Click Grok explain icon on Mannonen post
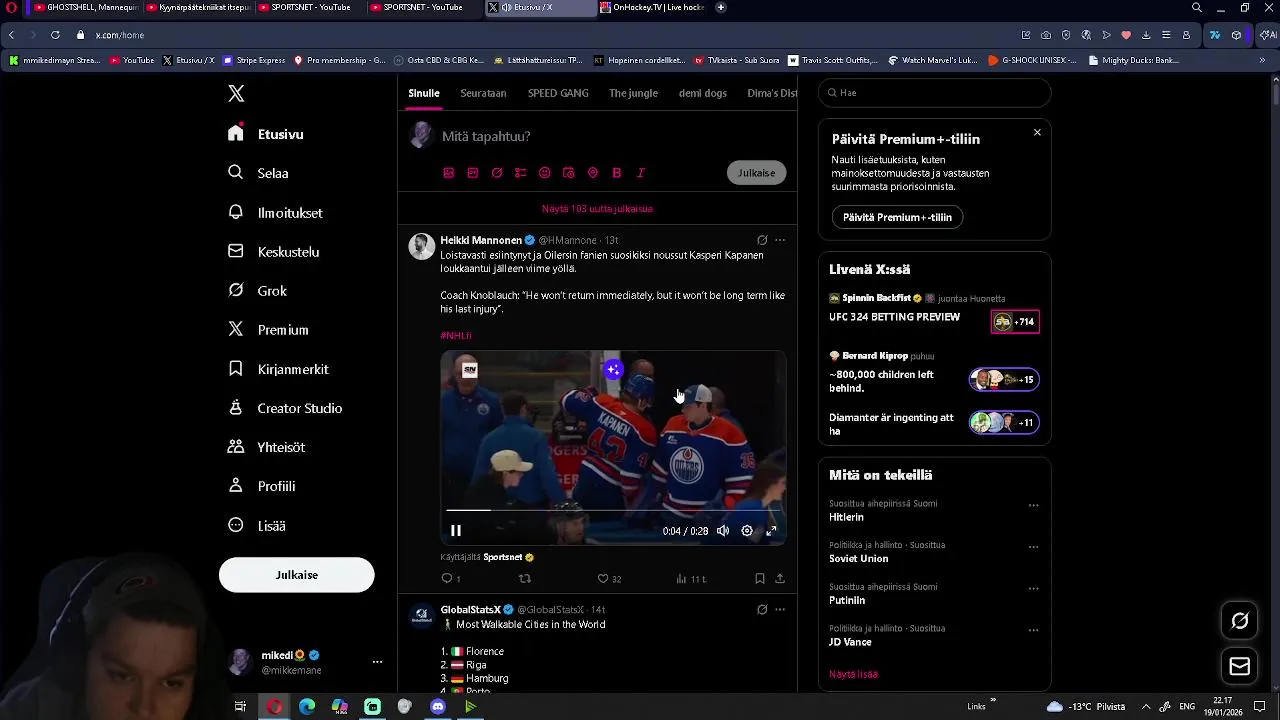This screenshot has width=1280, height=720. click(x=762, y=240)
